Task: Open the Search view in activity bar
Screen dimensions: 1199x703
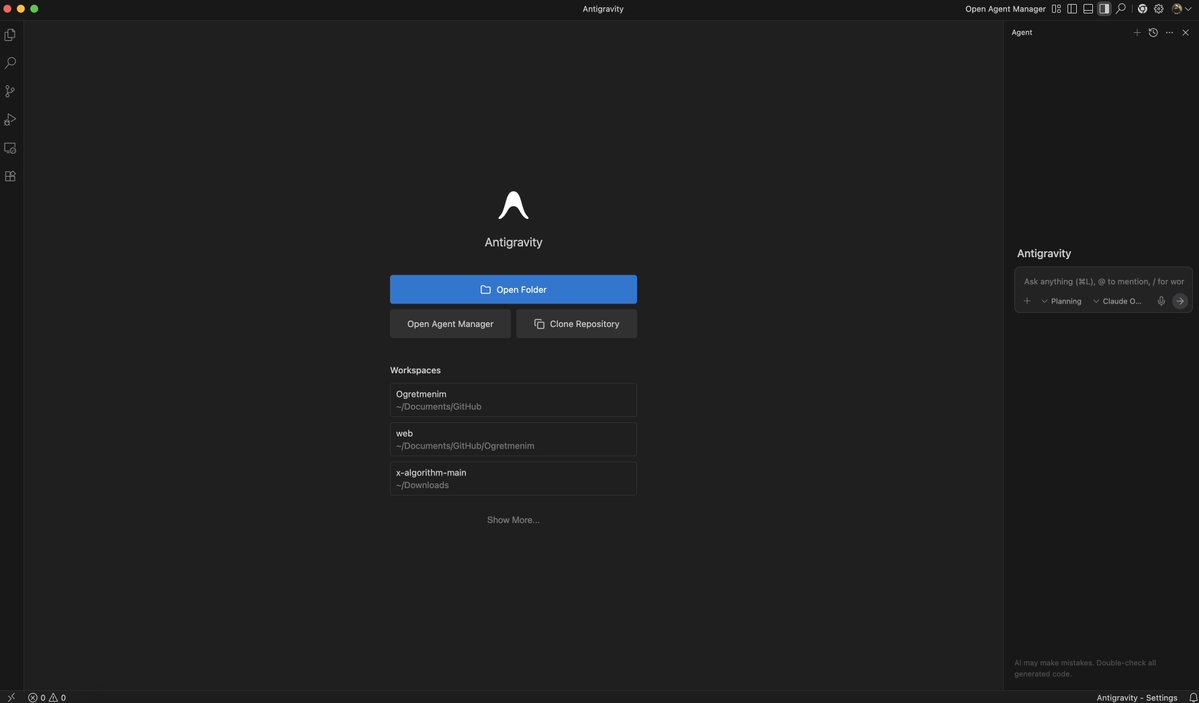Action: point(10,63)
